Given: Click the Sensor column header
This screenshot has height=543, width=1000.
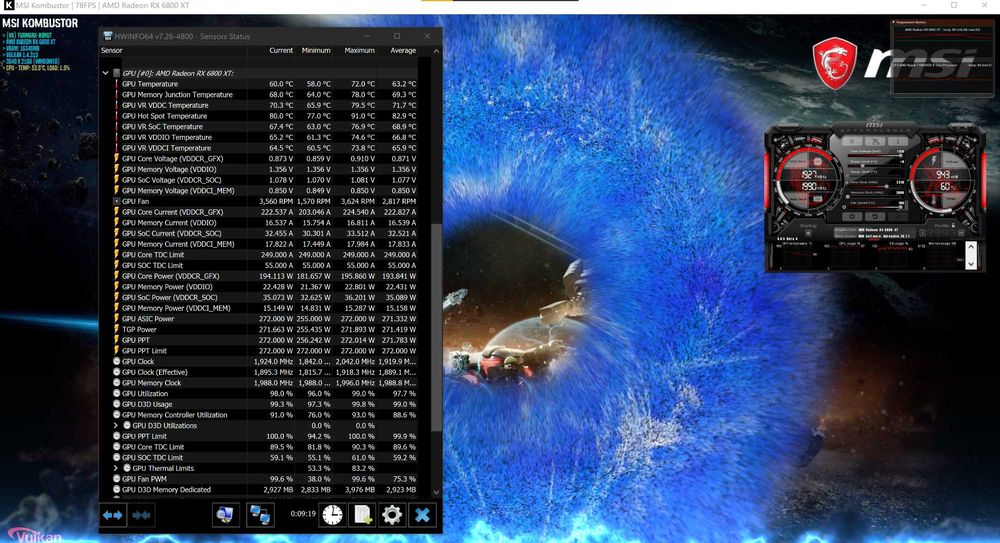Looking at the screenshot, I should tap(112, 50).
